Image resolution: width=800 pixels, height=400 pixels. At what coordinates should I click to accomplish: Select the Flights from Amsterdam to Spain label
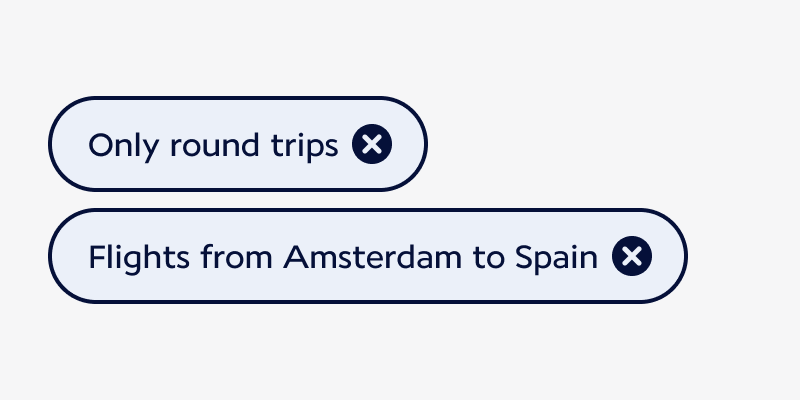click(x=343, y=258)
